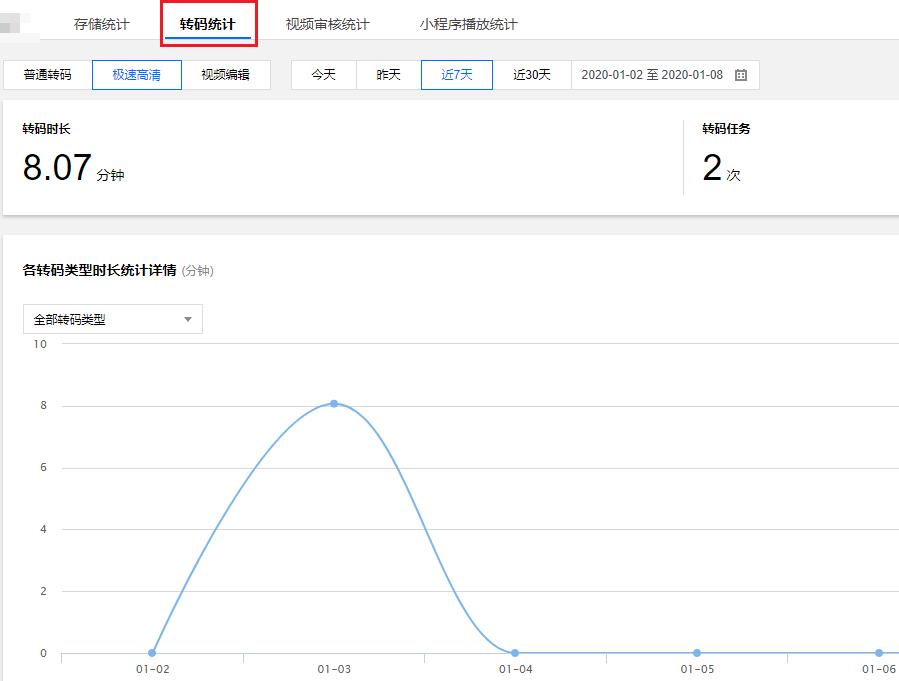The height and width of the screenshot is (681, 899).
Task: Click the 8.07 transcoding duration value
Action: coord(57,167)
